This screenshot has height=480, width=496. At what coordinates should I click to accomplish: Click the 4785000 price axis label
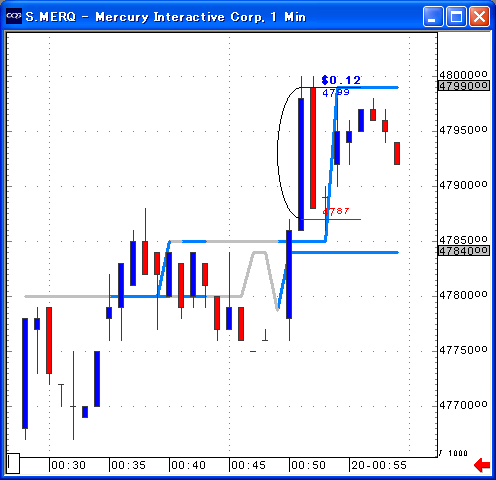463,240
